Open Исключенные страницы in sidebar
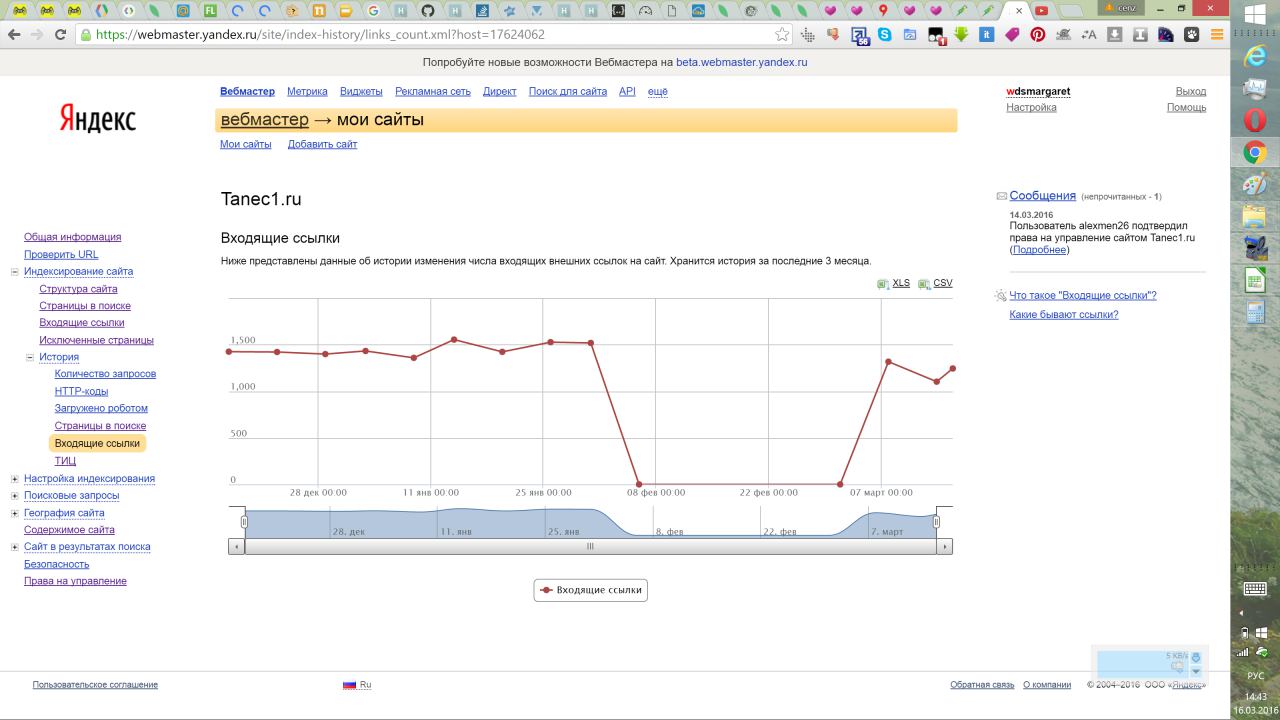Screen dimensions: 1280x720 96,340
